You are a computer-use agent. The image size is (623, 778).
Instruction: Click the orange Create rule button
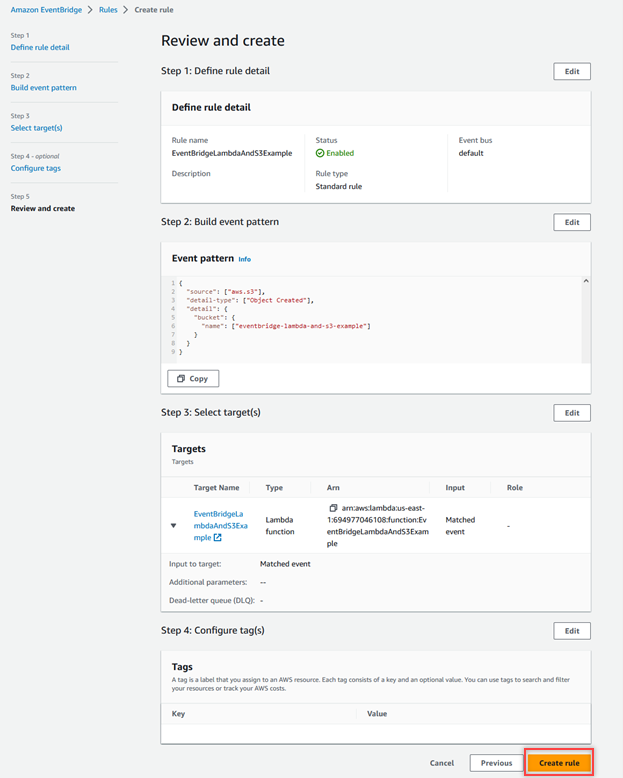tap(559, 763)
